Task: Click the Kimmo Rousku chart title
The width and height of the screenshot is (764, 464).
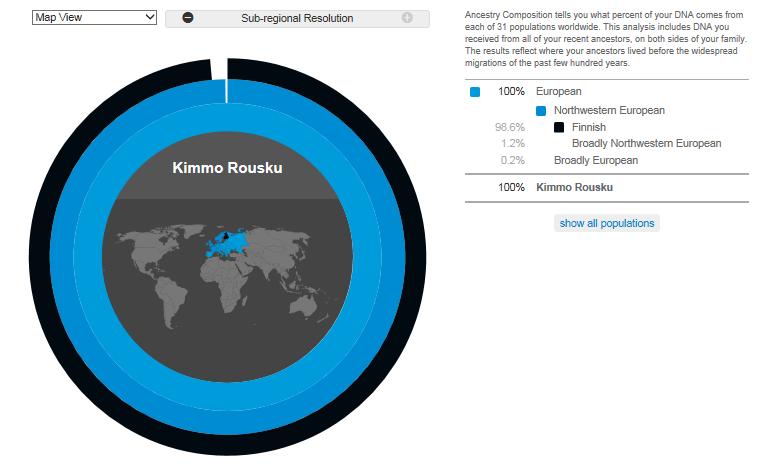Action: pos(227,168)
